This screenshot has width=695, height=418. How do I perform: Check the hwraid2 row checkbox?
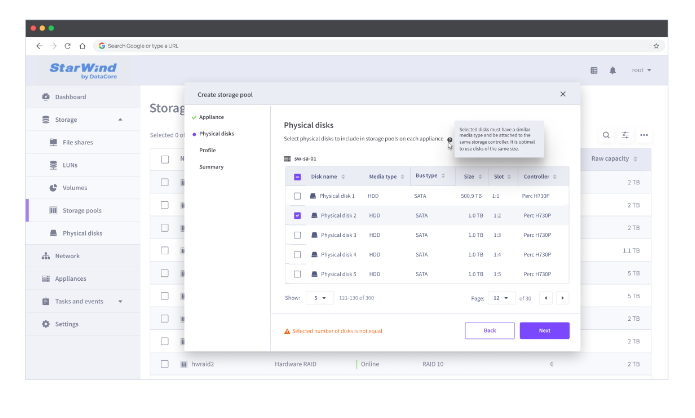click(x=165, y=364)
